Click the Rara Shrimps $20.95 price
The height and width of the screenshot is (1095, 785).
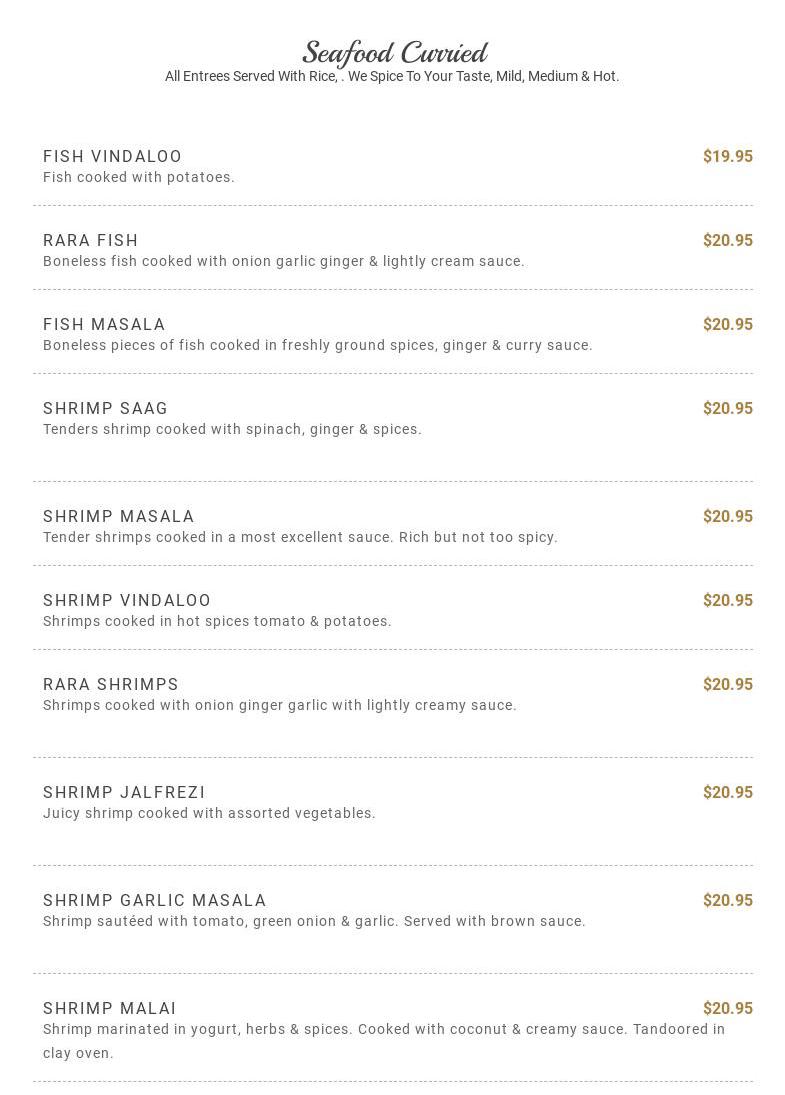(727, 685)
